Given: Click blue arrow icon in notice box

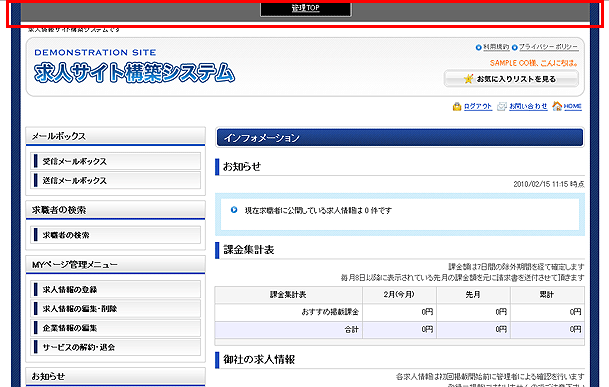Looking at the screenshot, I should point(234,210).
